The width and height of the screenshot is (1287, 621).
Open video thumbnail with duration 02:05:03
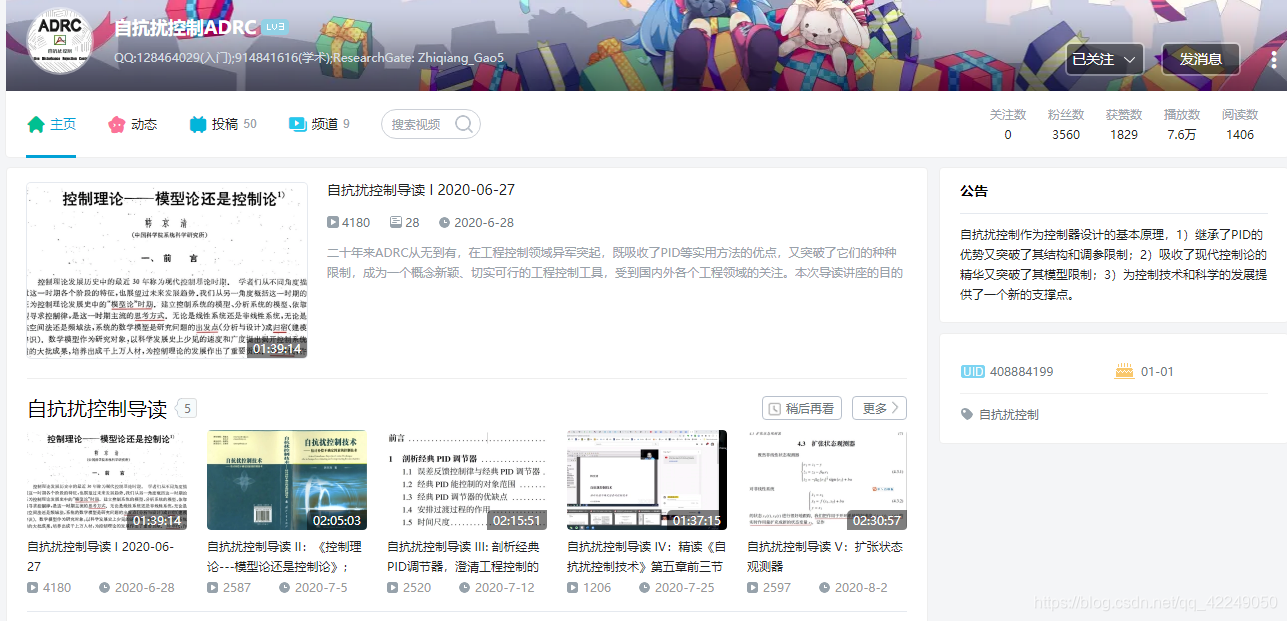287,480
